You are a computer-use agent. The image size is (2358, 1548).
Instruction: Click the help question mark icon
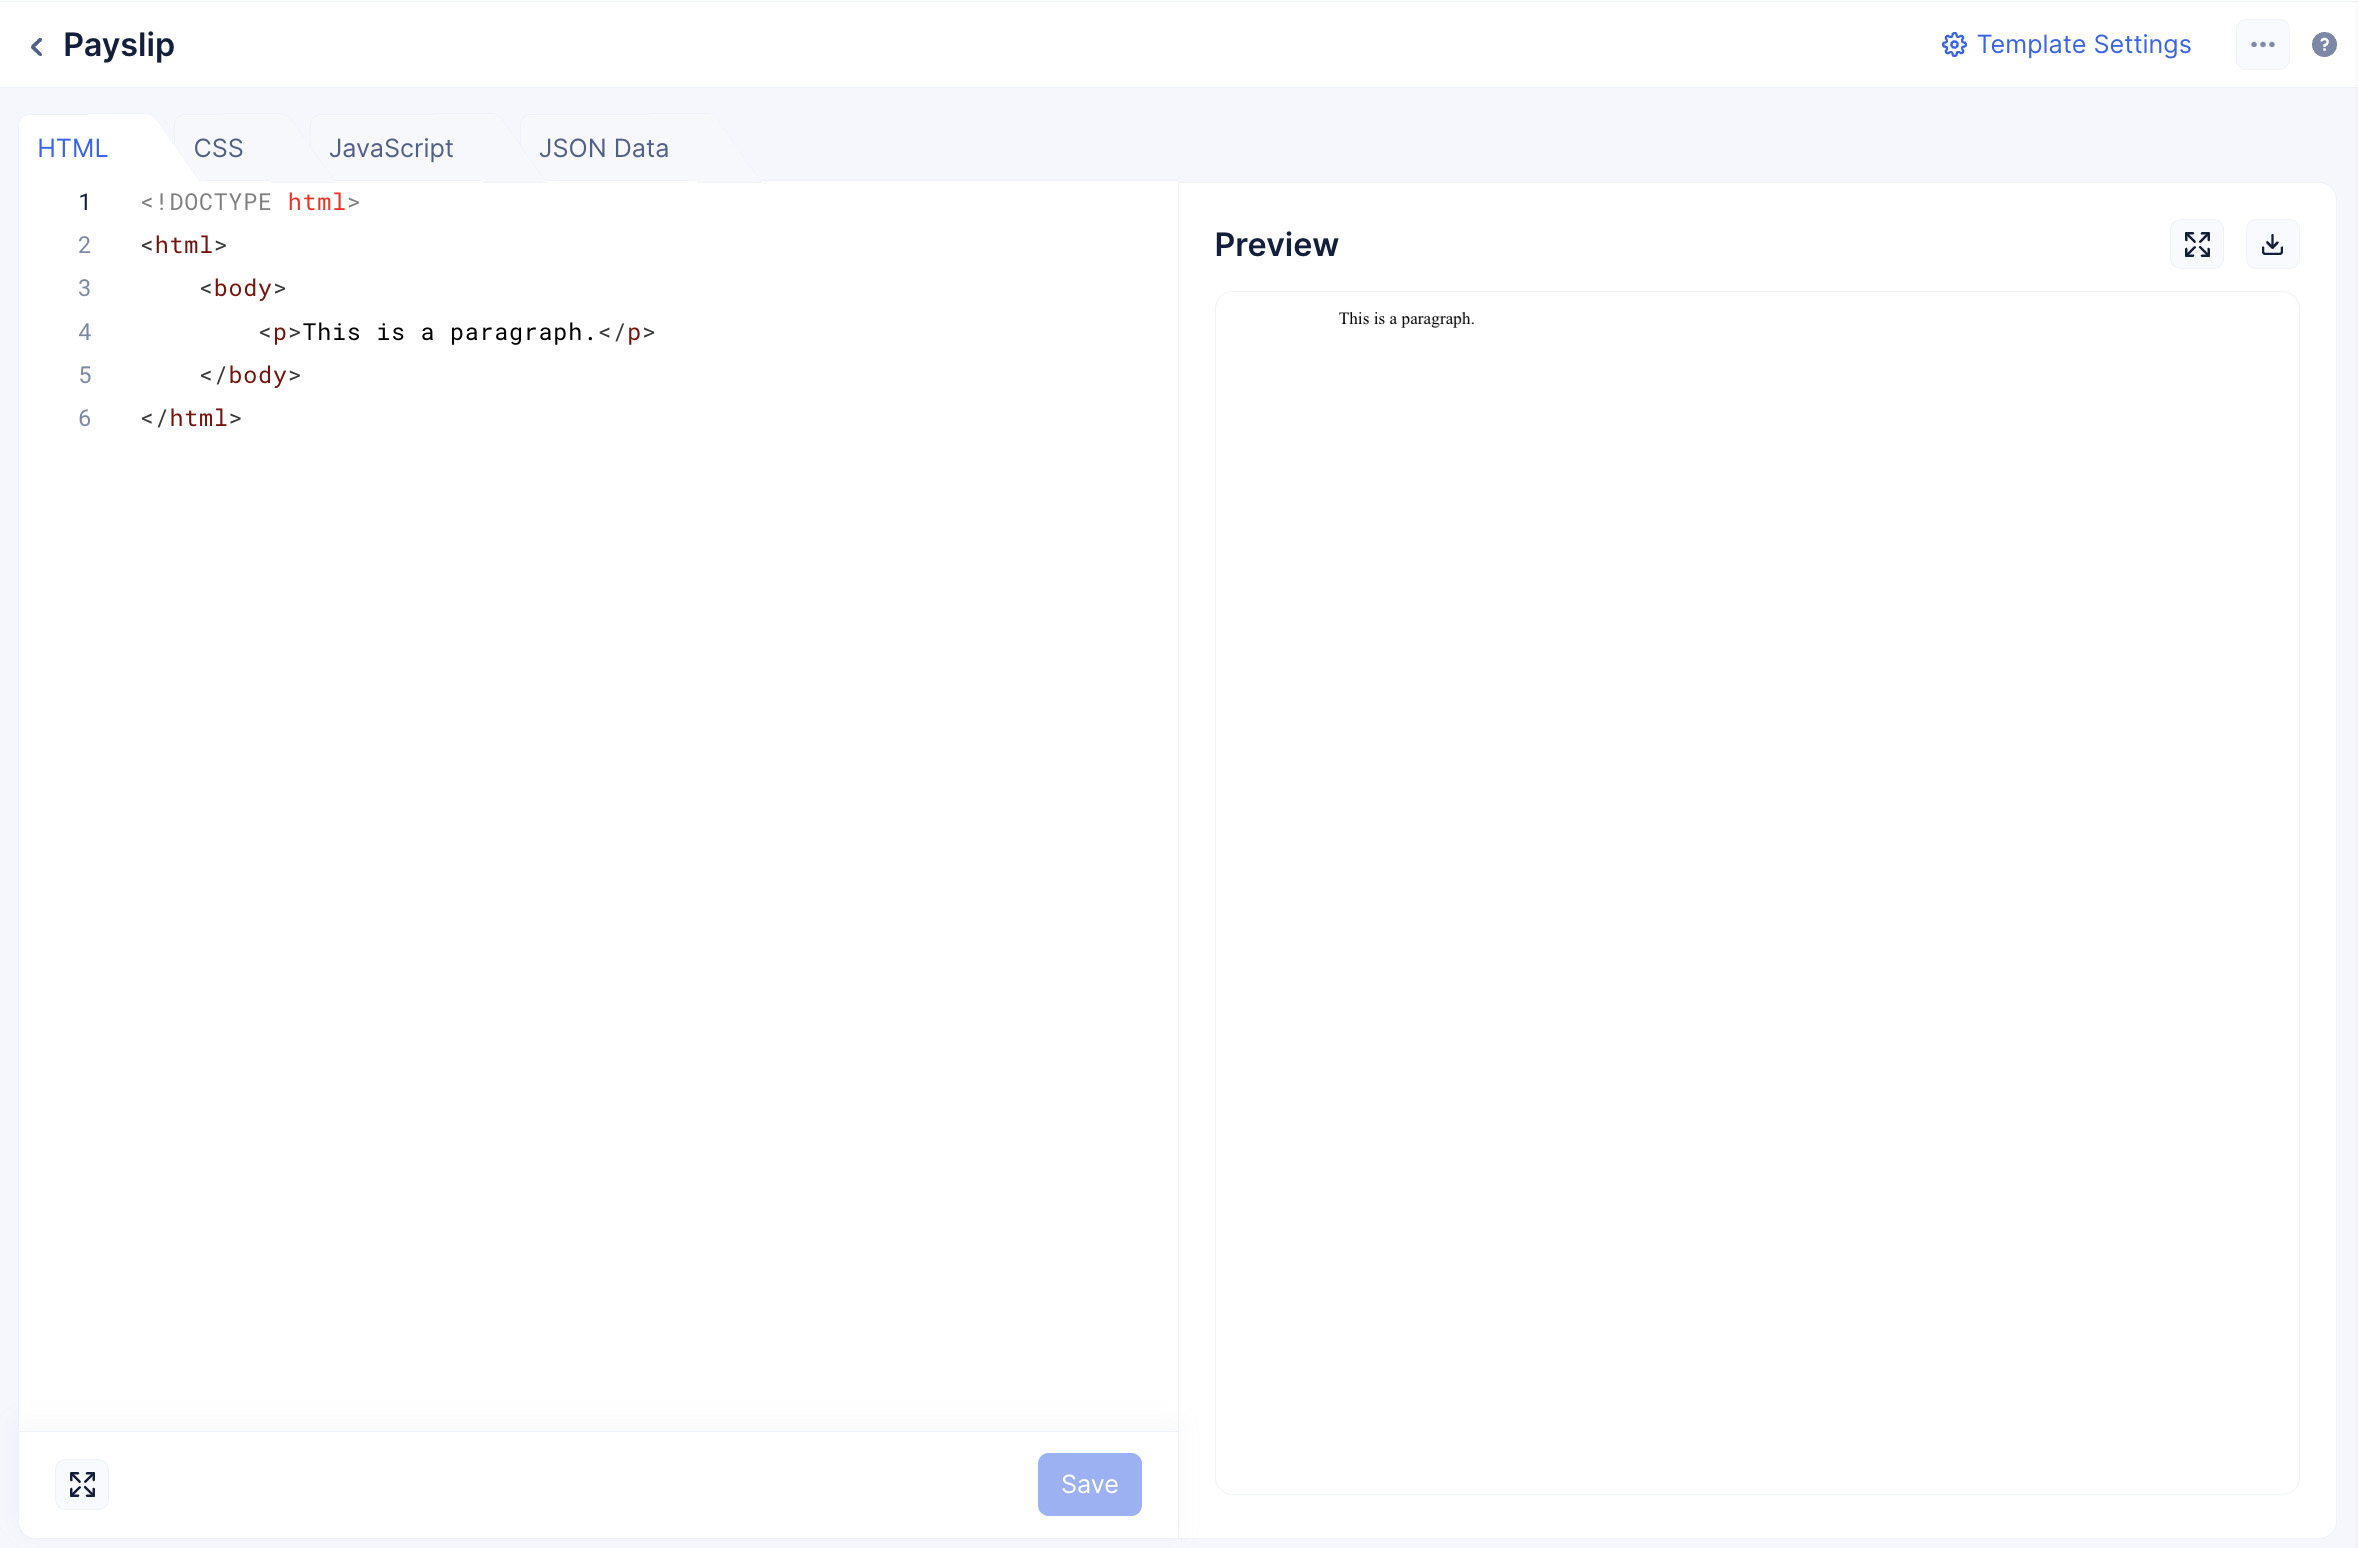[x=2323, y=45]
